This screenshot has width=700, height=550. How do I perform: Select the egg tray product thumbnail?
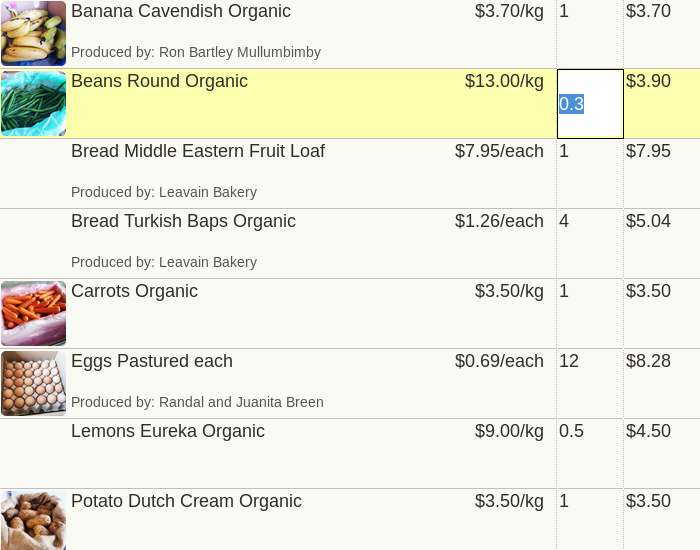pos(33,383)
